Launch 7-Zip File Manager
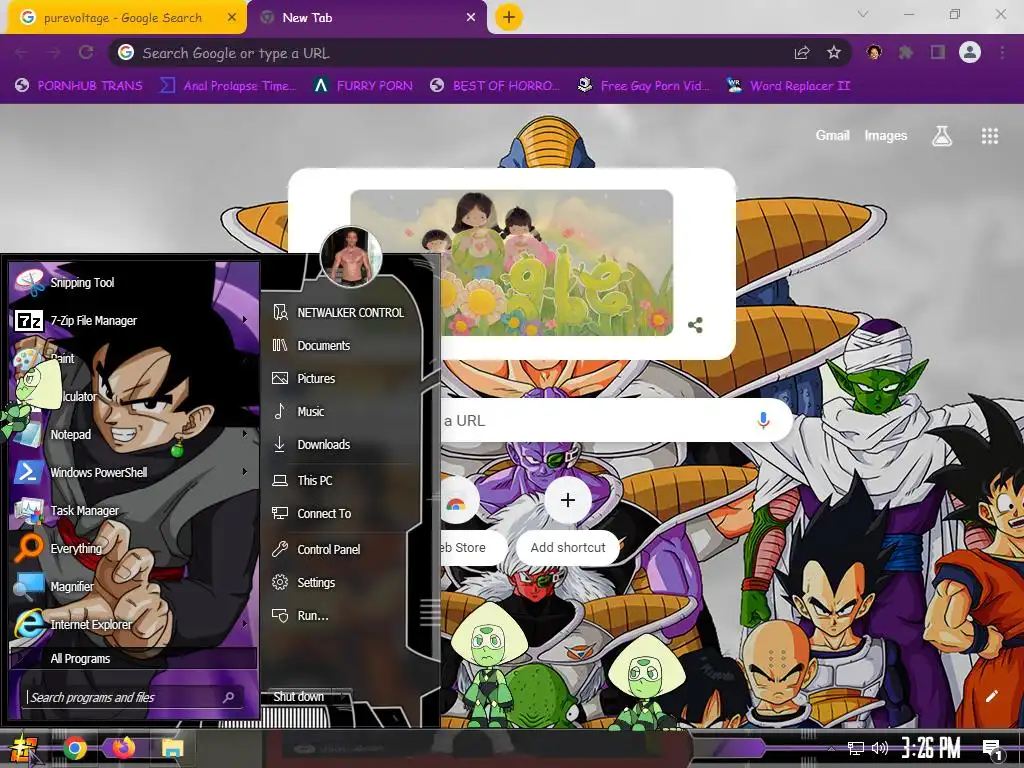Viewport: 1024px width, 768px height. click(x=134, y=320)
